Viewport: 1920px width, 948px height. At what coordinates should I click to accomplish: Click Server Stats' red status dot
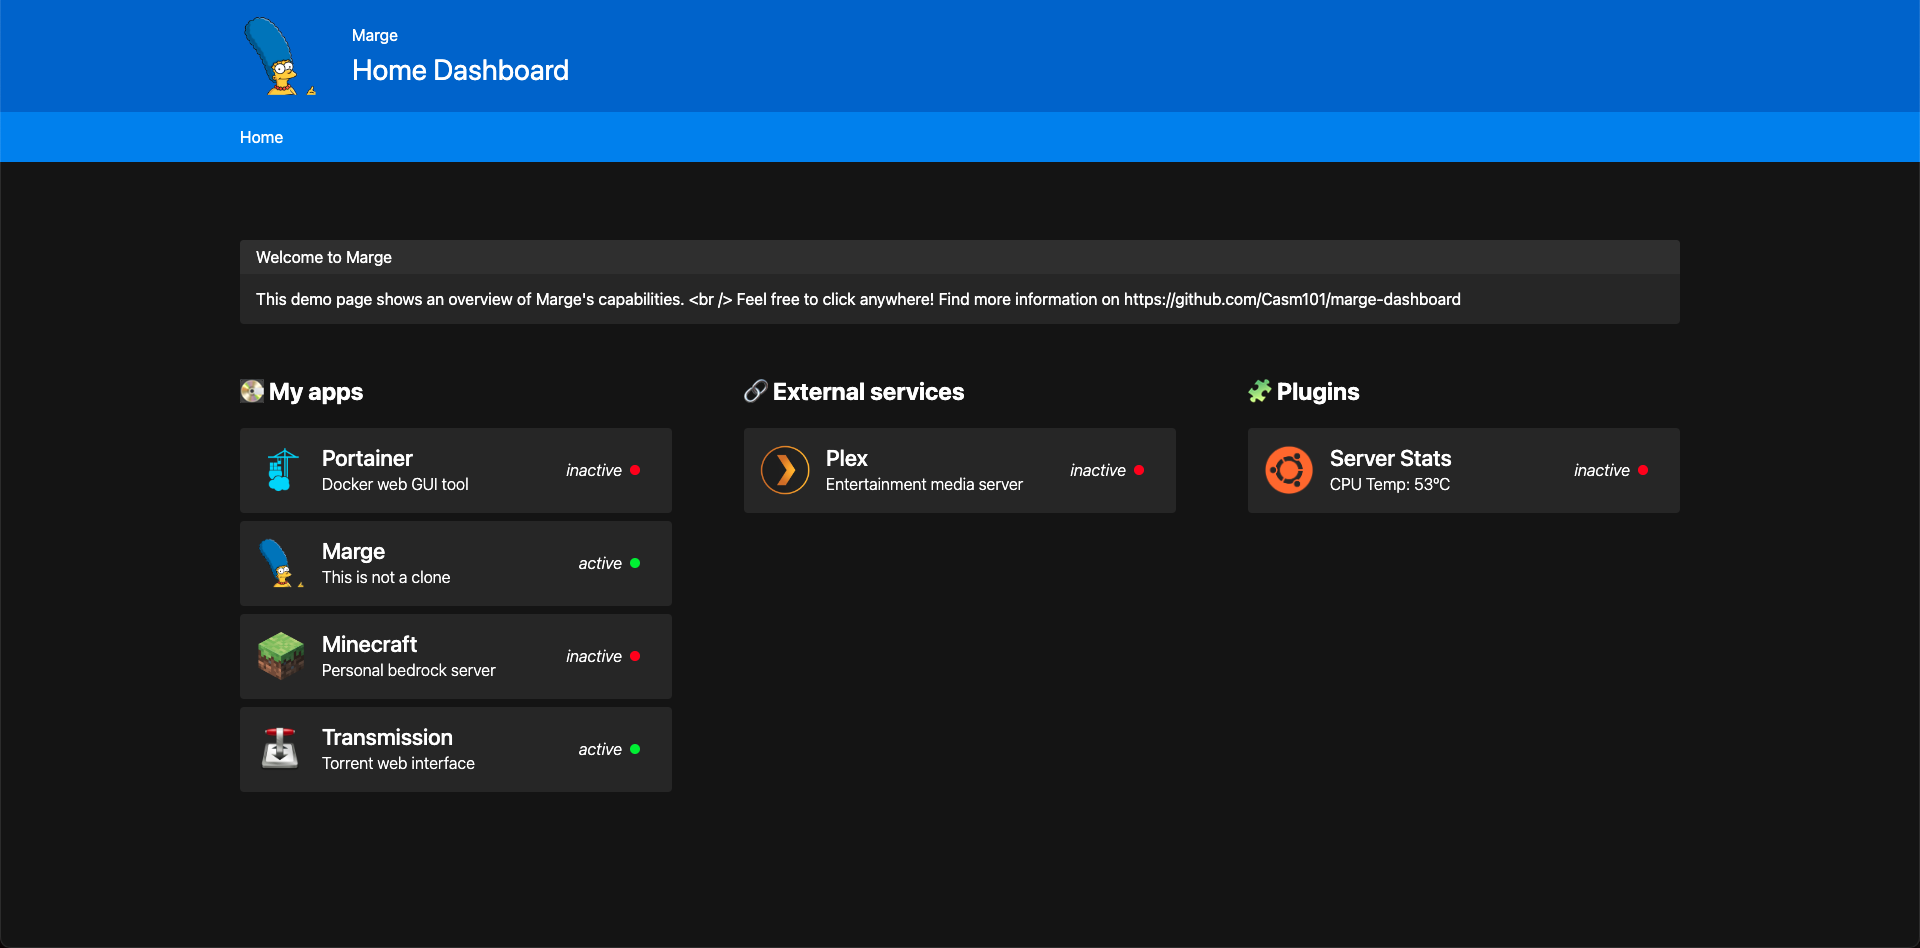click(x=1643, y=470)
